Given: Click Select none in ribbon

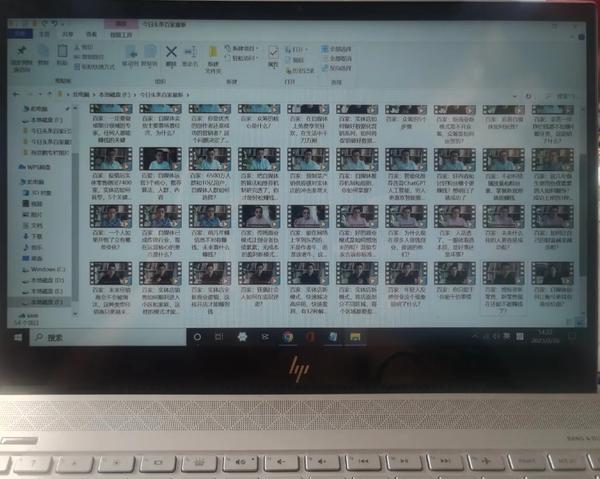Looking at the screenshot, I should click(x=336, y=59).
